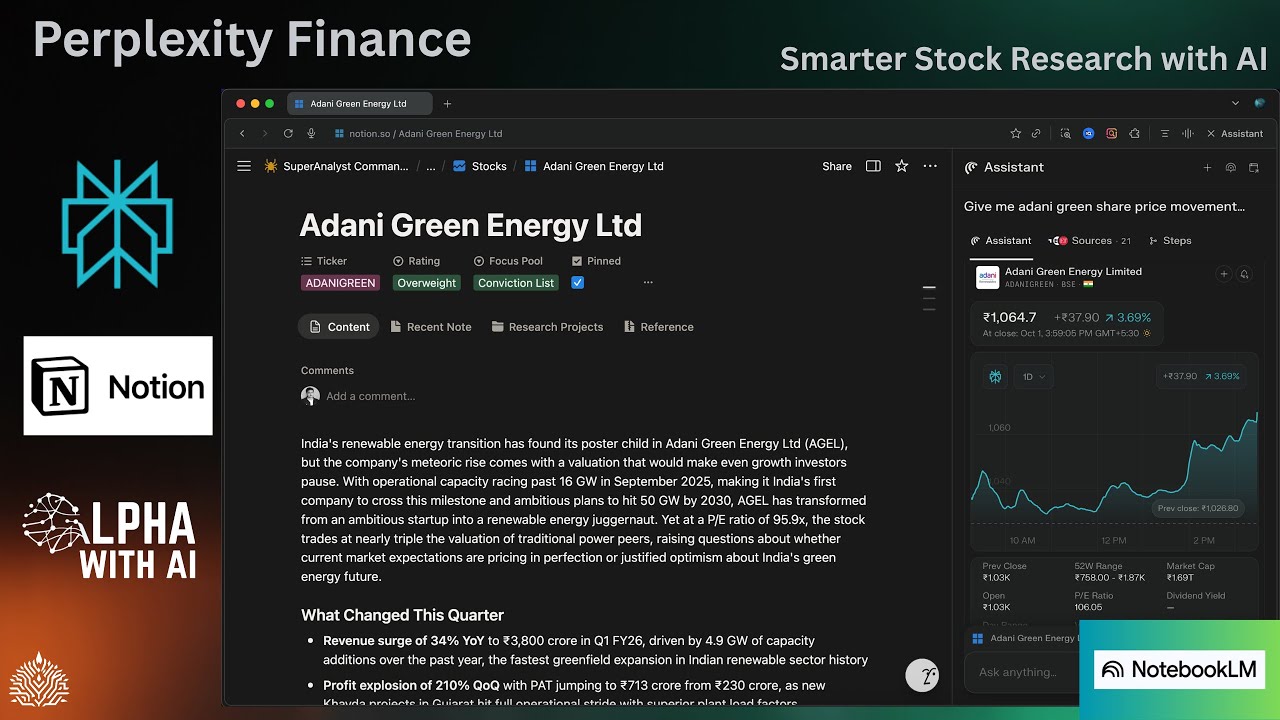Viewport: 1280px width, 720px height.
Task: Favorite the page with the star icon
Action: click(x=901, y=166)
